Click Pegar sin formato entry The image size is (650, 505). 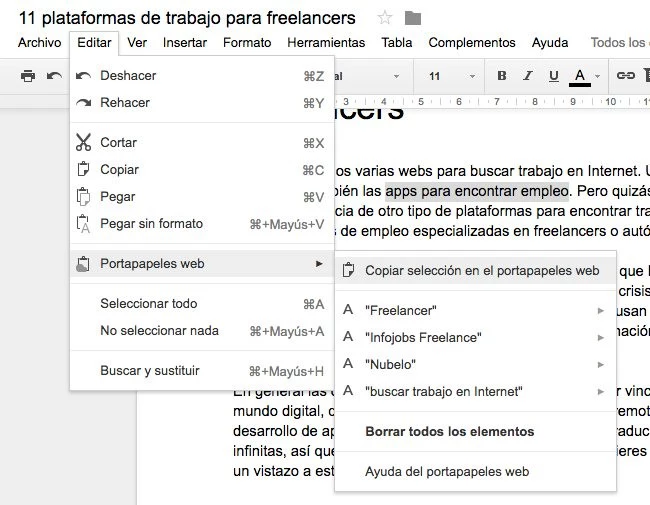click(151, 224)
